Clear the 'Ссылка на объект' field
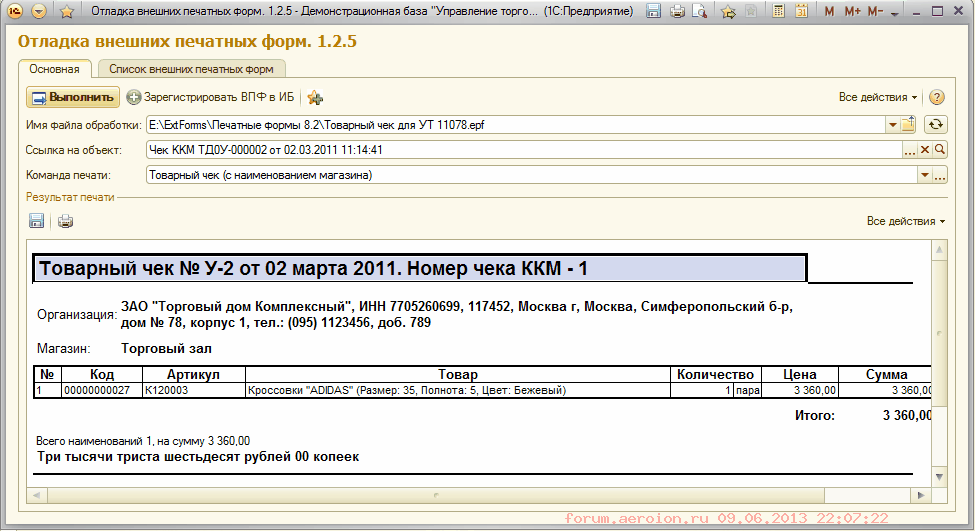 [x=925, y=150]
